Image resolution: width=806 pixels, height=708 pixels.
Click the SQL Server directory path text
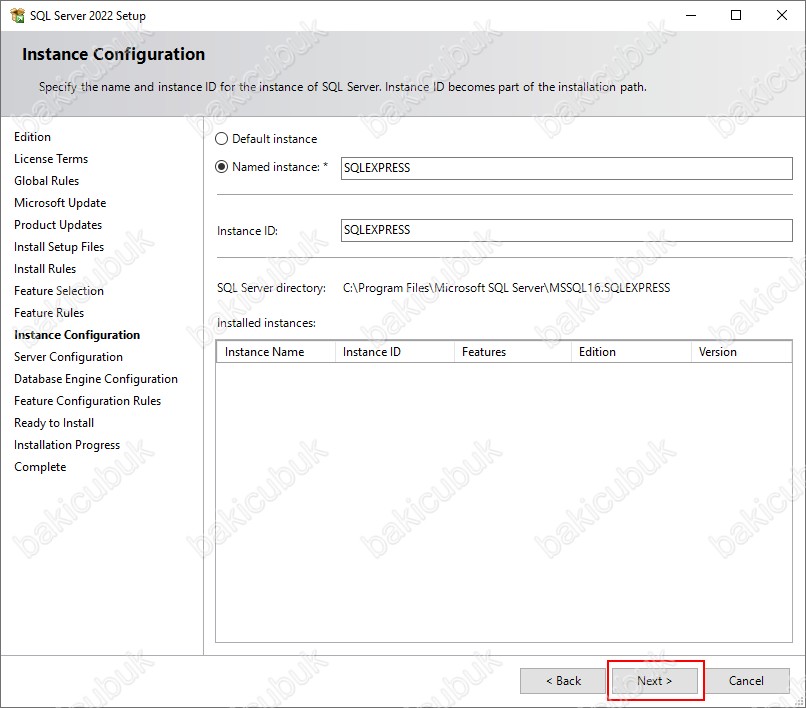(x=506, y=288)
